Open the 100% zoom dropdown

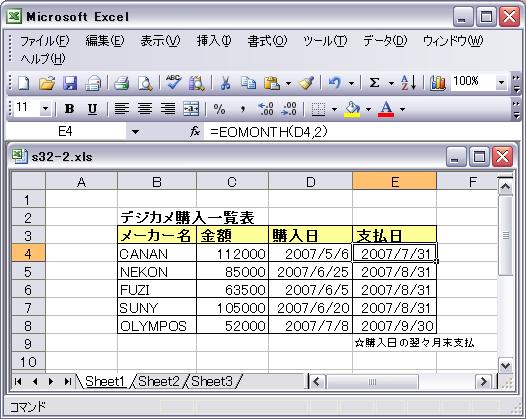pyautogui.click(x=501, y=83)
